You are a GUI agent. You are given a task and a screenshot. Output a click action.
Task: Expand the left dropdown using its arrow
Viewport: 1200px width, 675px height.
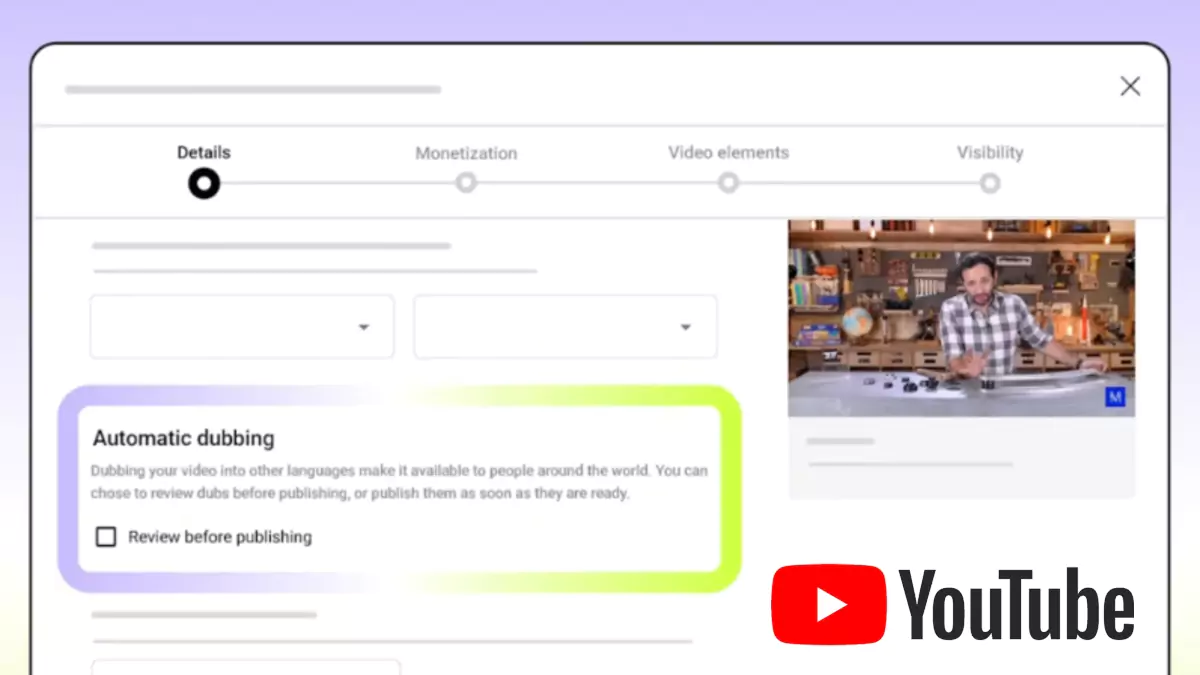point(364,327)
